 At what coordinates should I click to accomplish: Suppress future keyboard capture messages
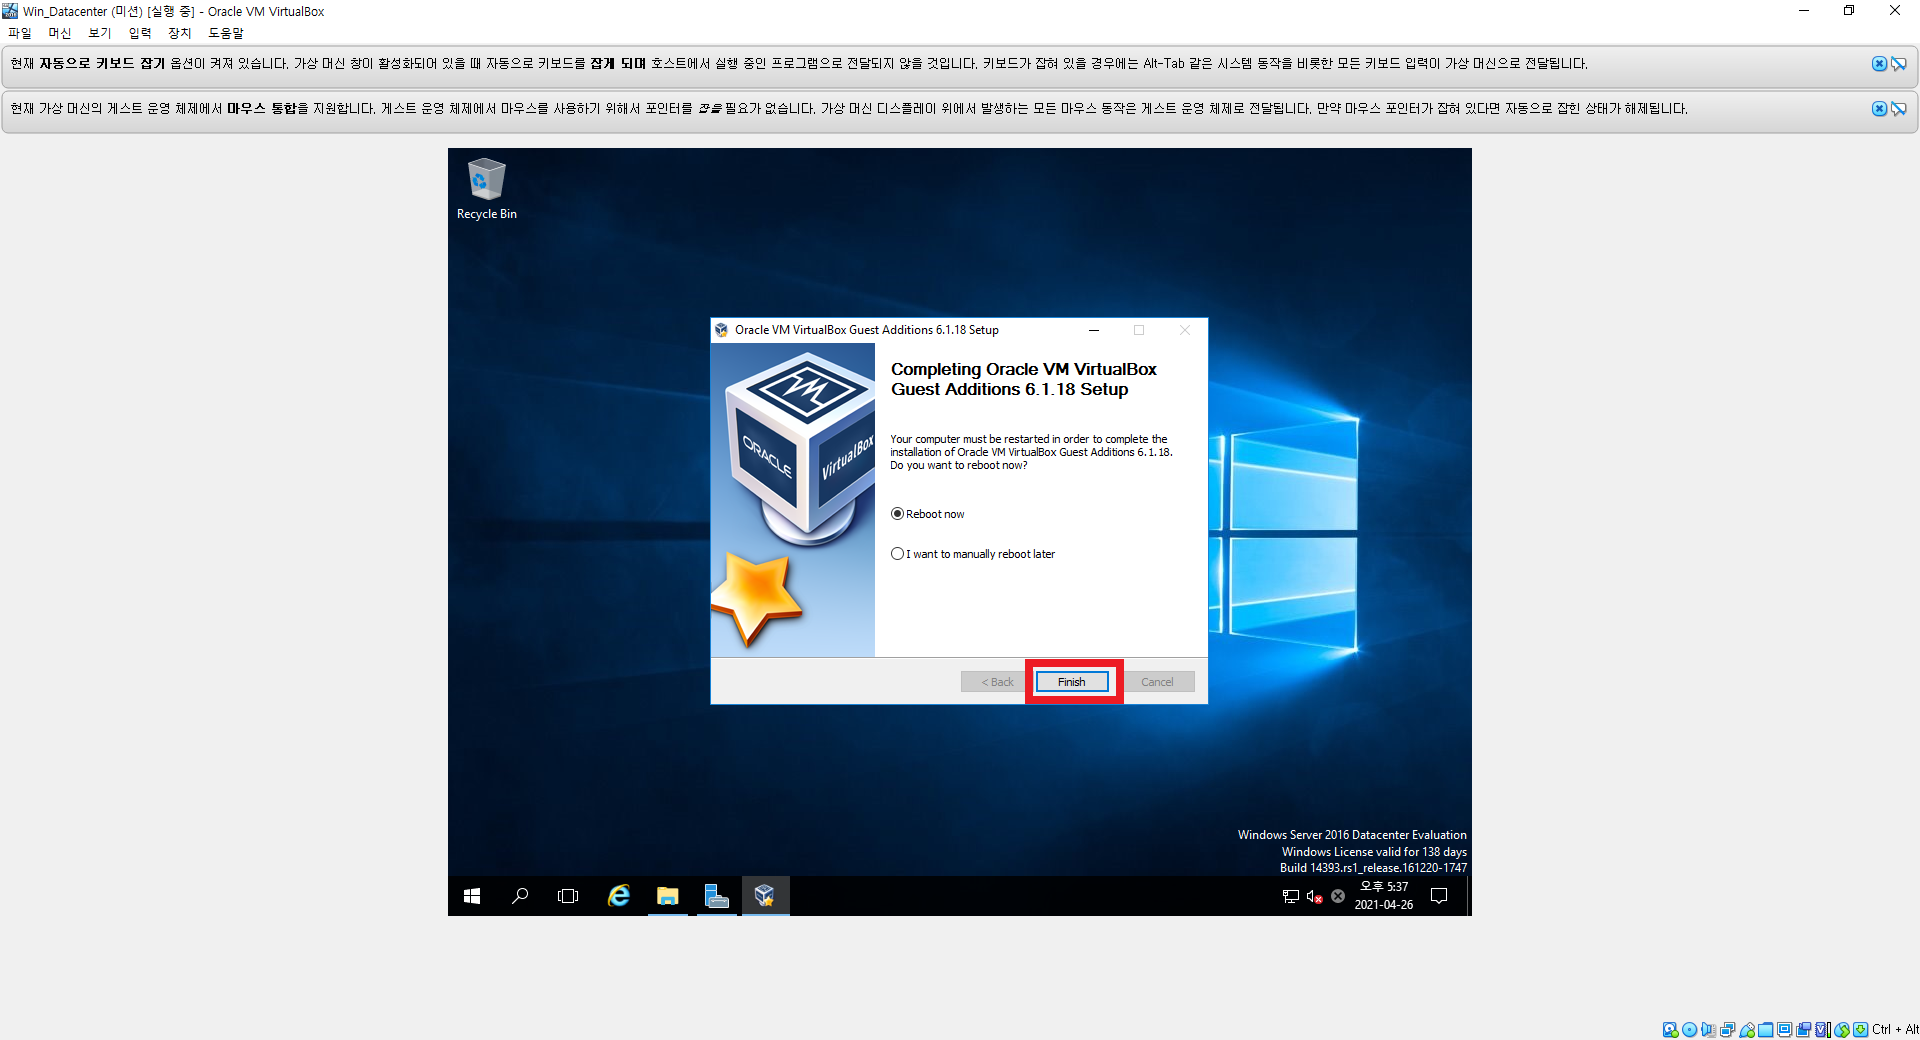[x=1899, y=64]
